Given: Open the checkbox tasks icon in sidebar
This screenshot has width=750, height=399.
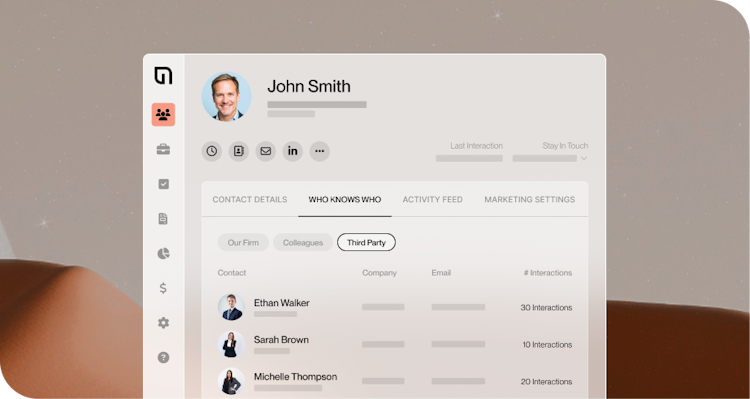Looking at the screenshot, I should tap(163, 184).
